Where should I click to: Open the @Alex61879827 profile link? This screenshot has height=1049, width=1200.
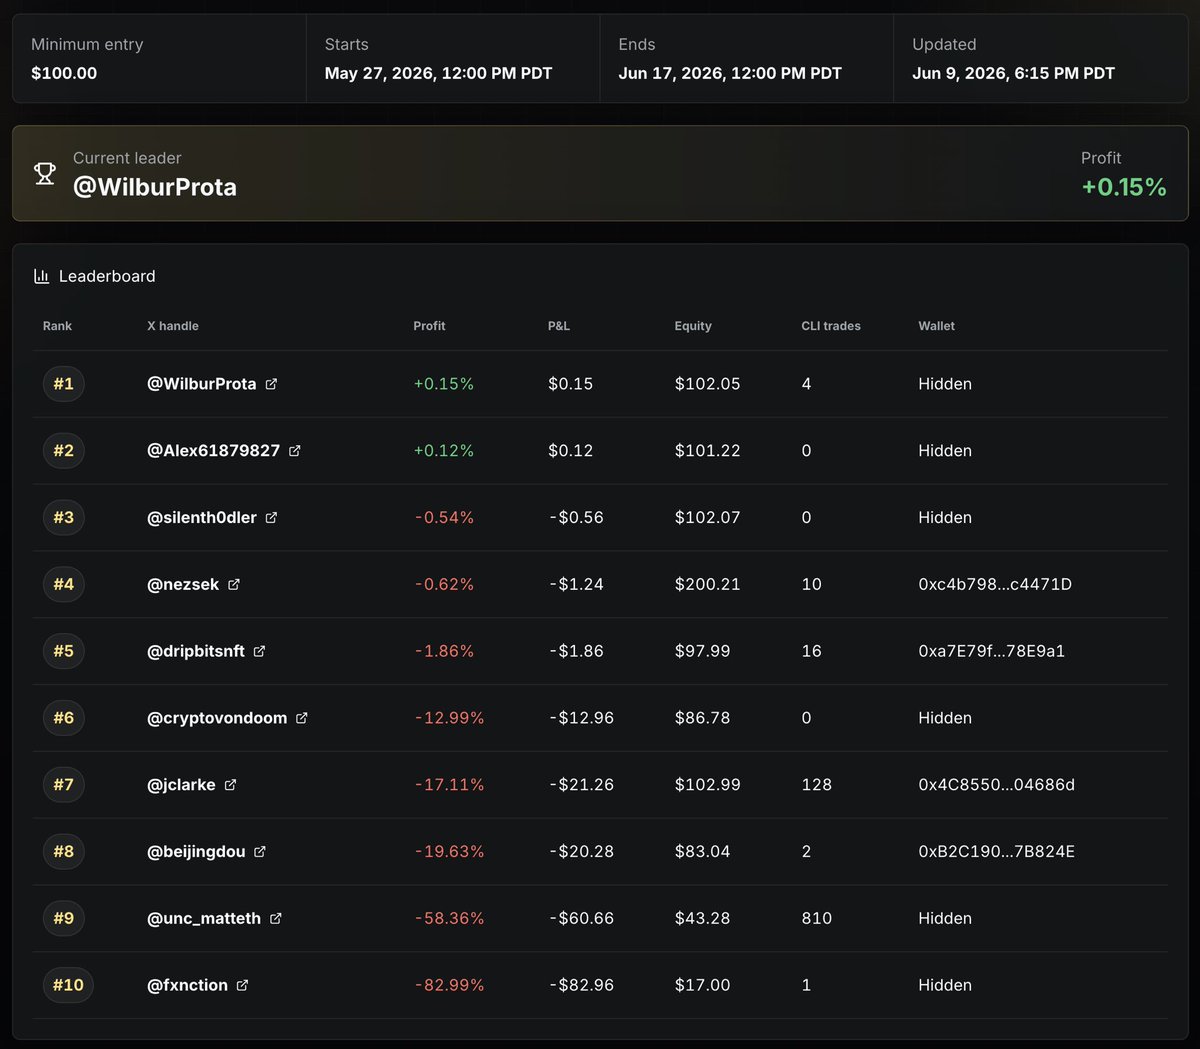(214, 451)
